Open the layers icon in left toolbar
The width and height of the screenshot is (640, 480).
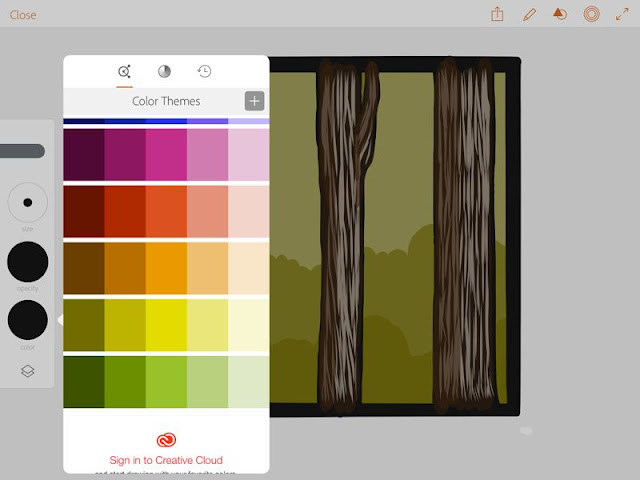tap(27, 371)
